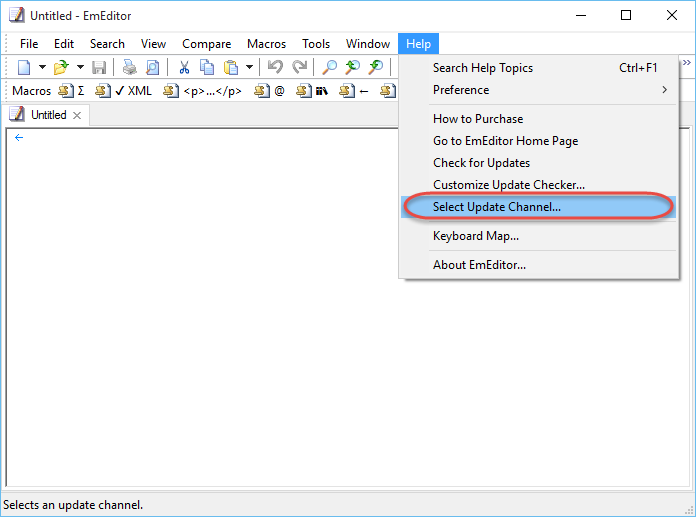
Task: Open the View menu
Action: pyautogui.click(x=154, y=44)
